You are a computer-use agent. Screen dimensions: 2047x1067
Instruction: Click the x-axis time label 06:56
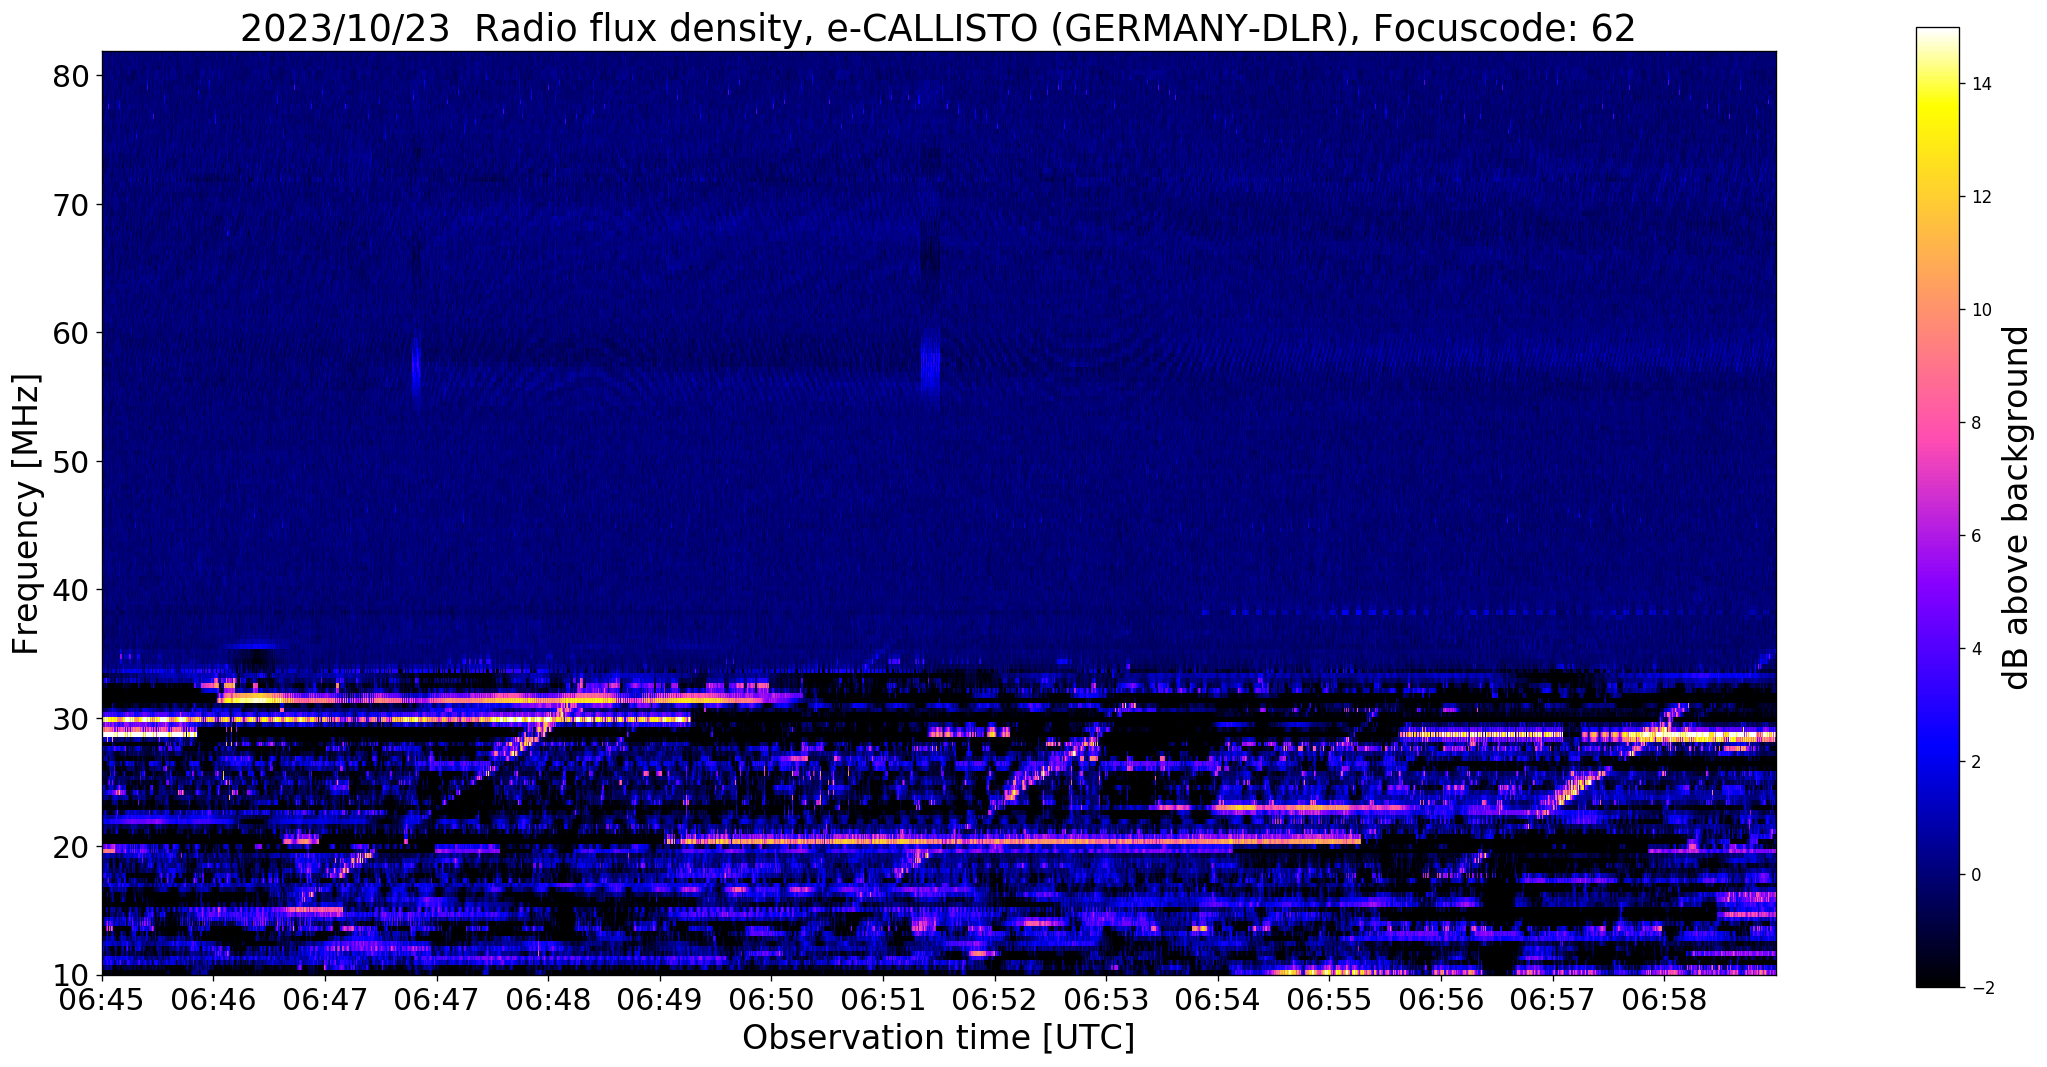(1441, 1000)
